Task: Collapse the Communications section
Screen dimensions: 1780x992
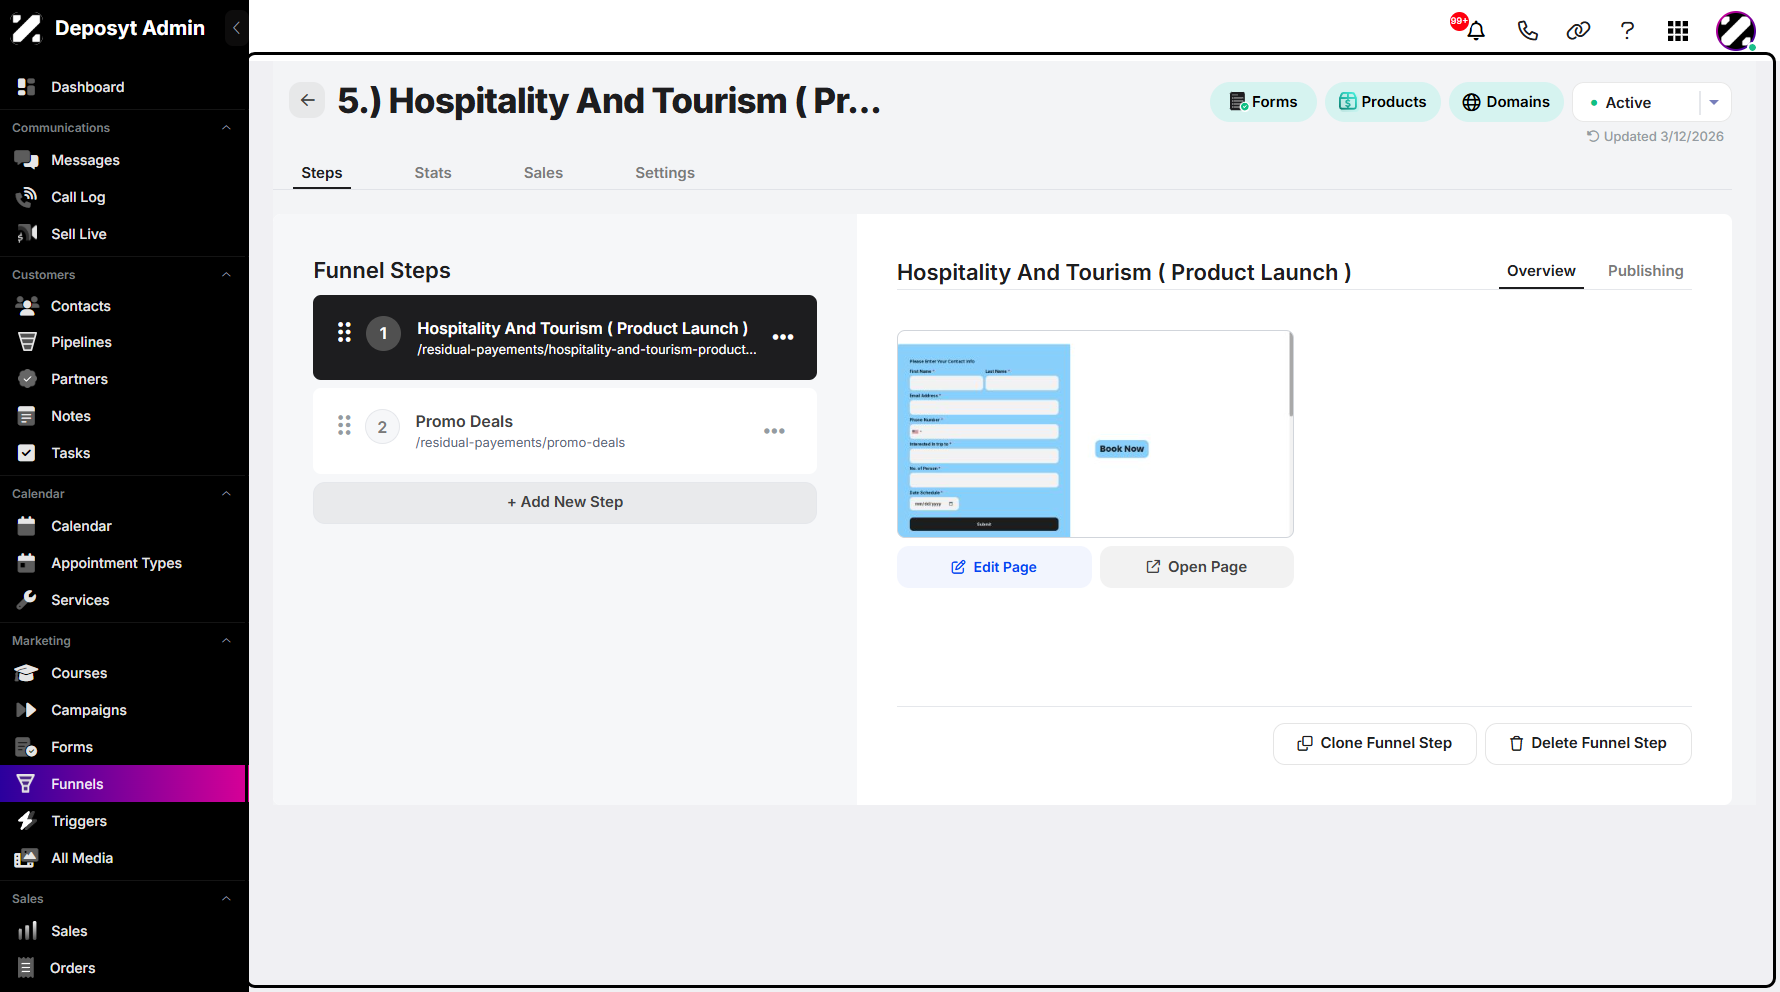Action: 226,128
